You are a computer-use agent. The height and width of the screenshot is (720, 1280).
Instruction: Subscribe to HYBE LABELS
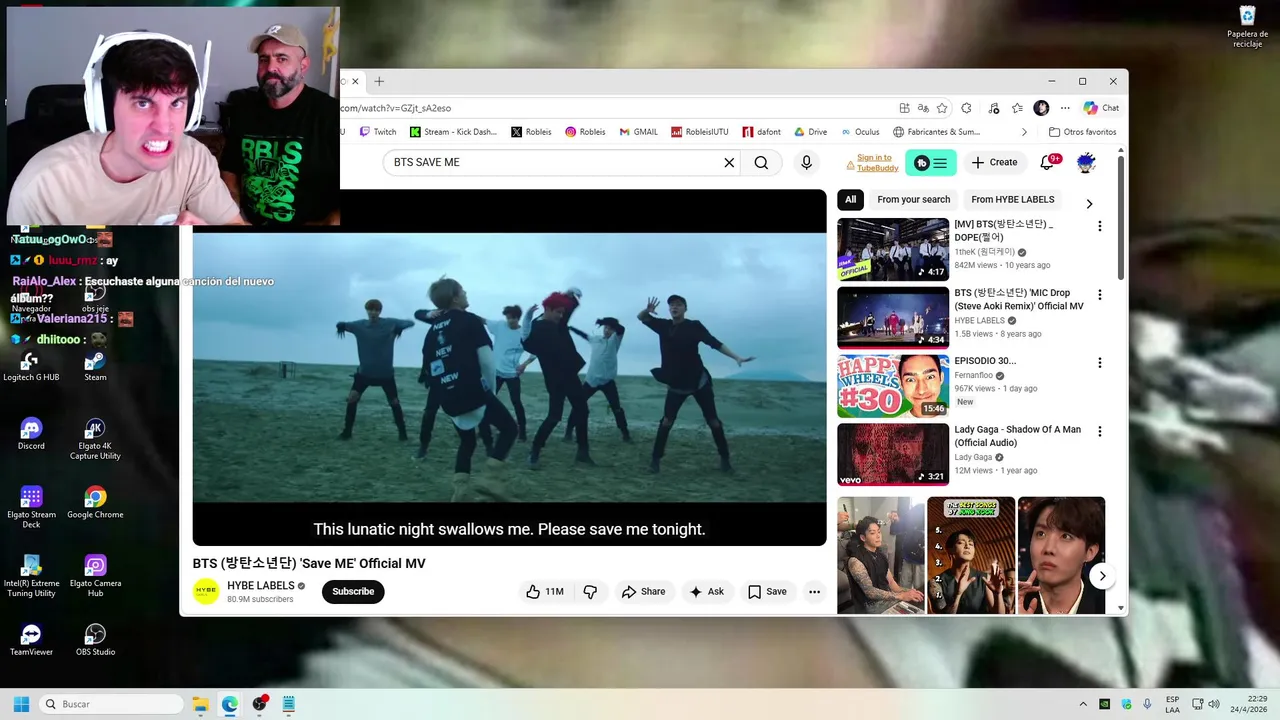pyautogui.click(x=353, y=592)
